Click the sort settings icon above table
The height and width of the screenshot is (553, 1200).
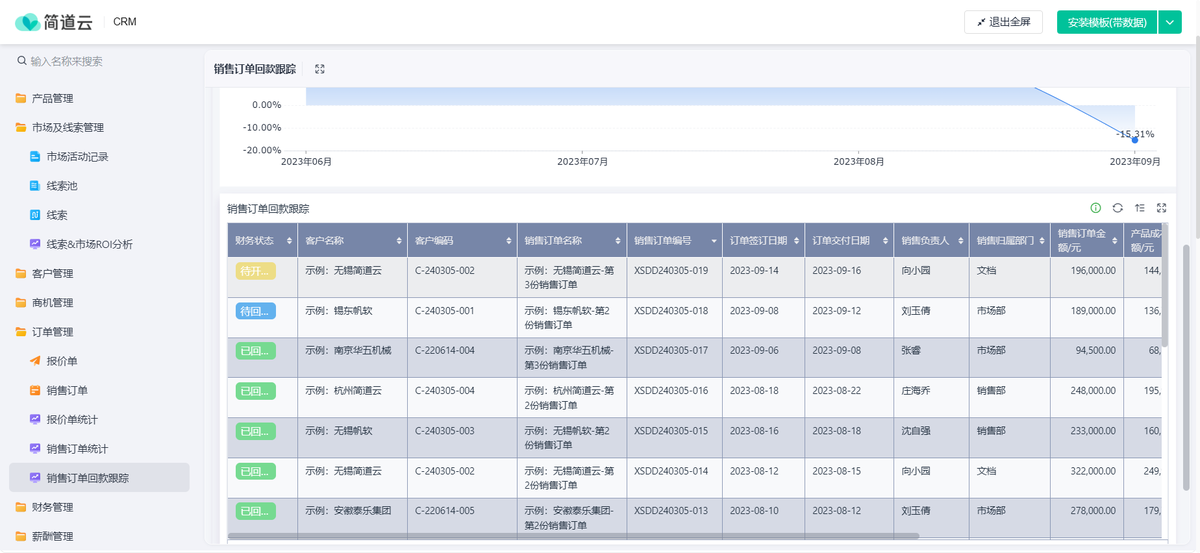tap(1139, 208)
